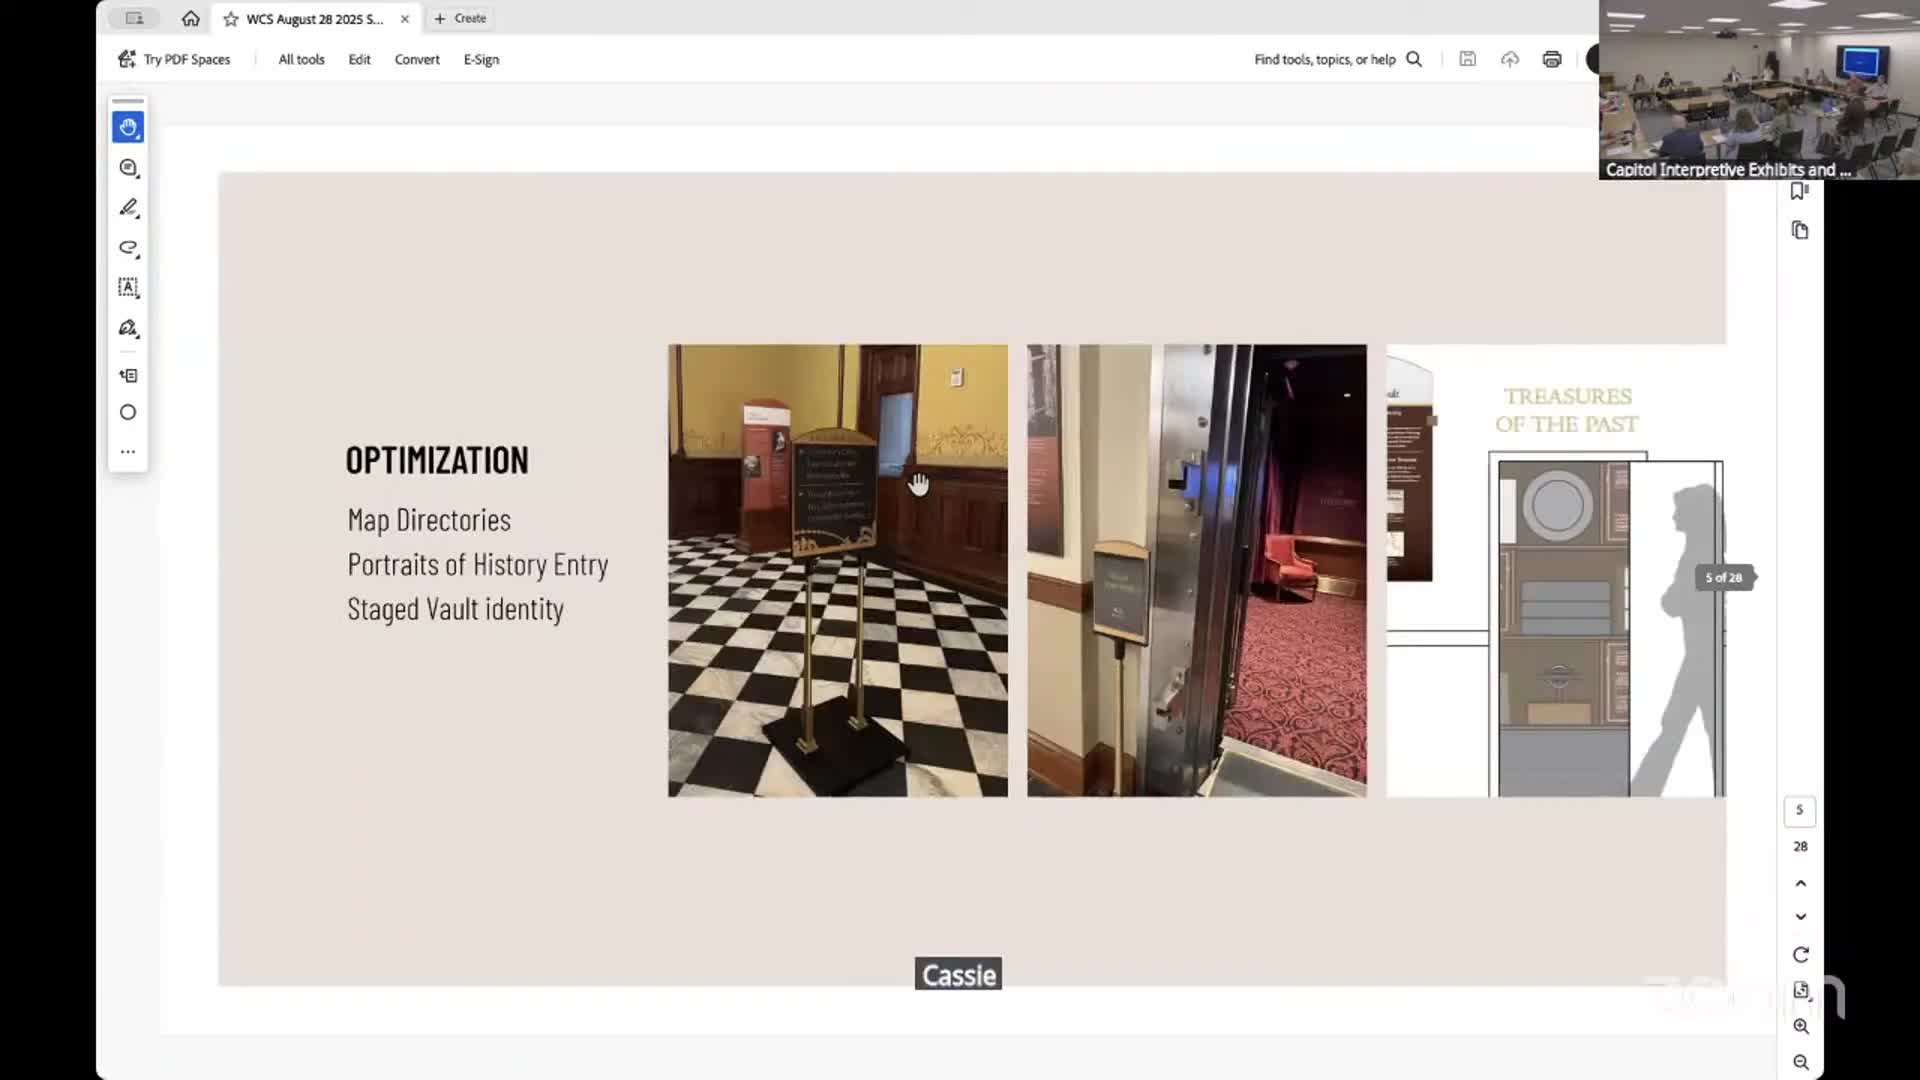Choose the freehand Draw tool

click(x=128, y=248)
